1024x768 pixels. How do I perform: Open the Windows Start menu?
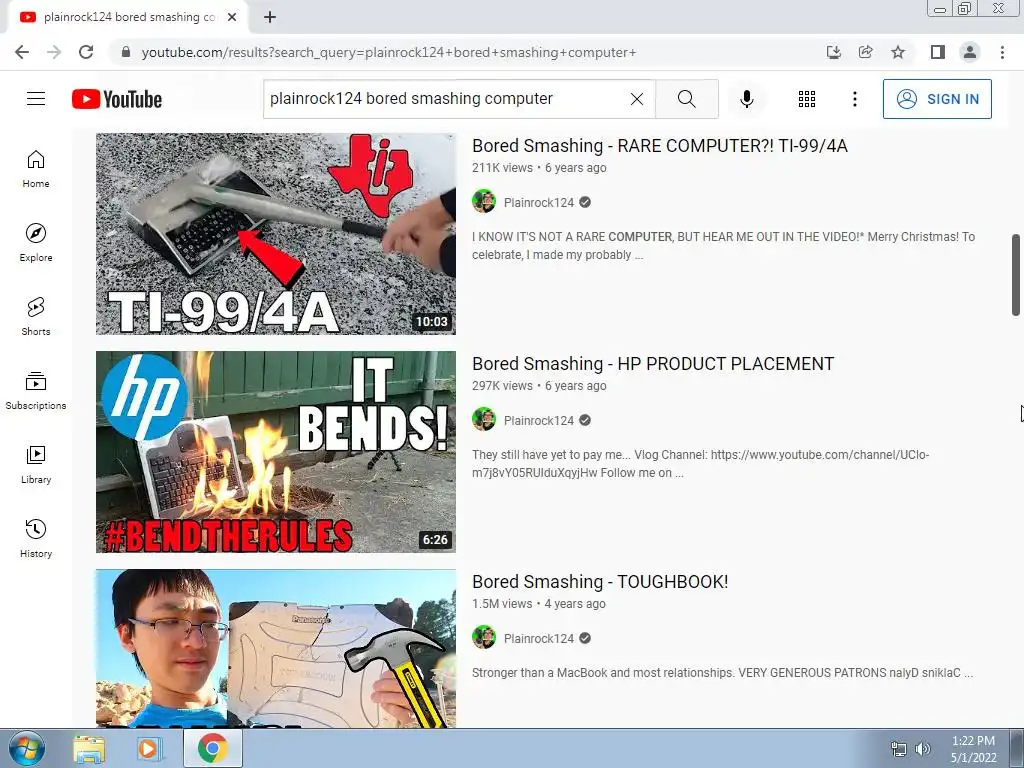pos(26,748)
